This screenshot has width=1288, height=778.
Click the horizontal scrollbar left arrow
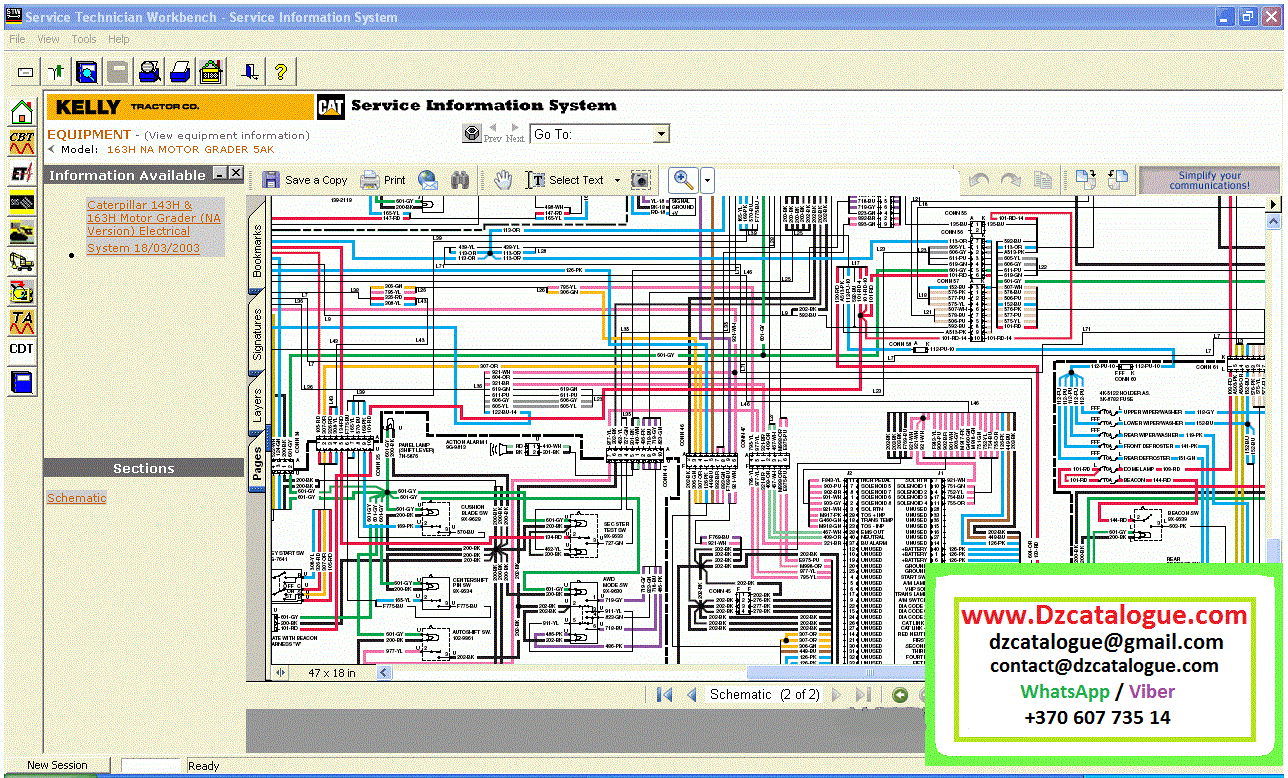click(384, 673)
